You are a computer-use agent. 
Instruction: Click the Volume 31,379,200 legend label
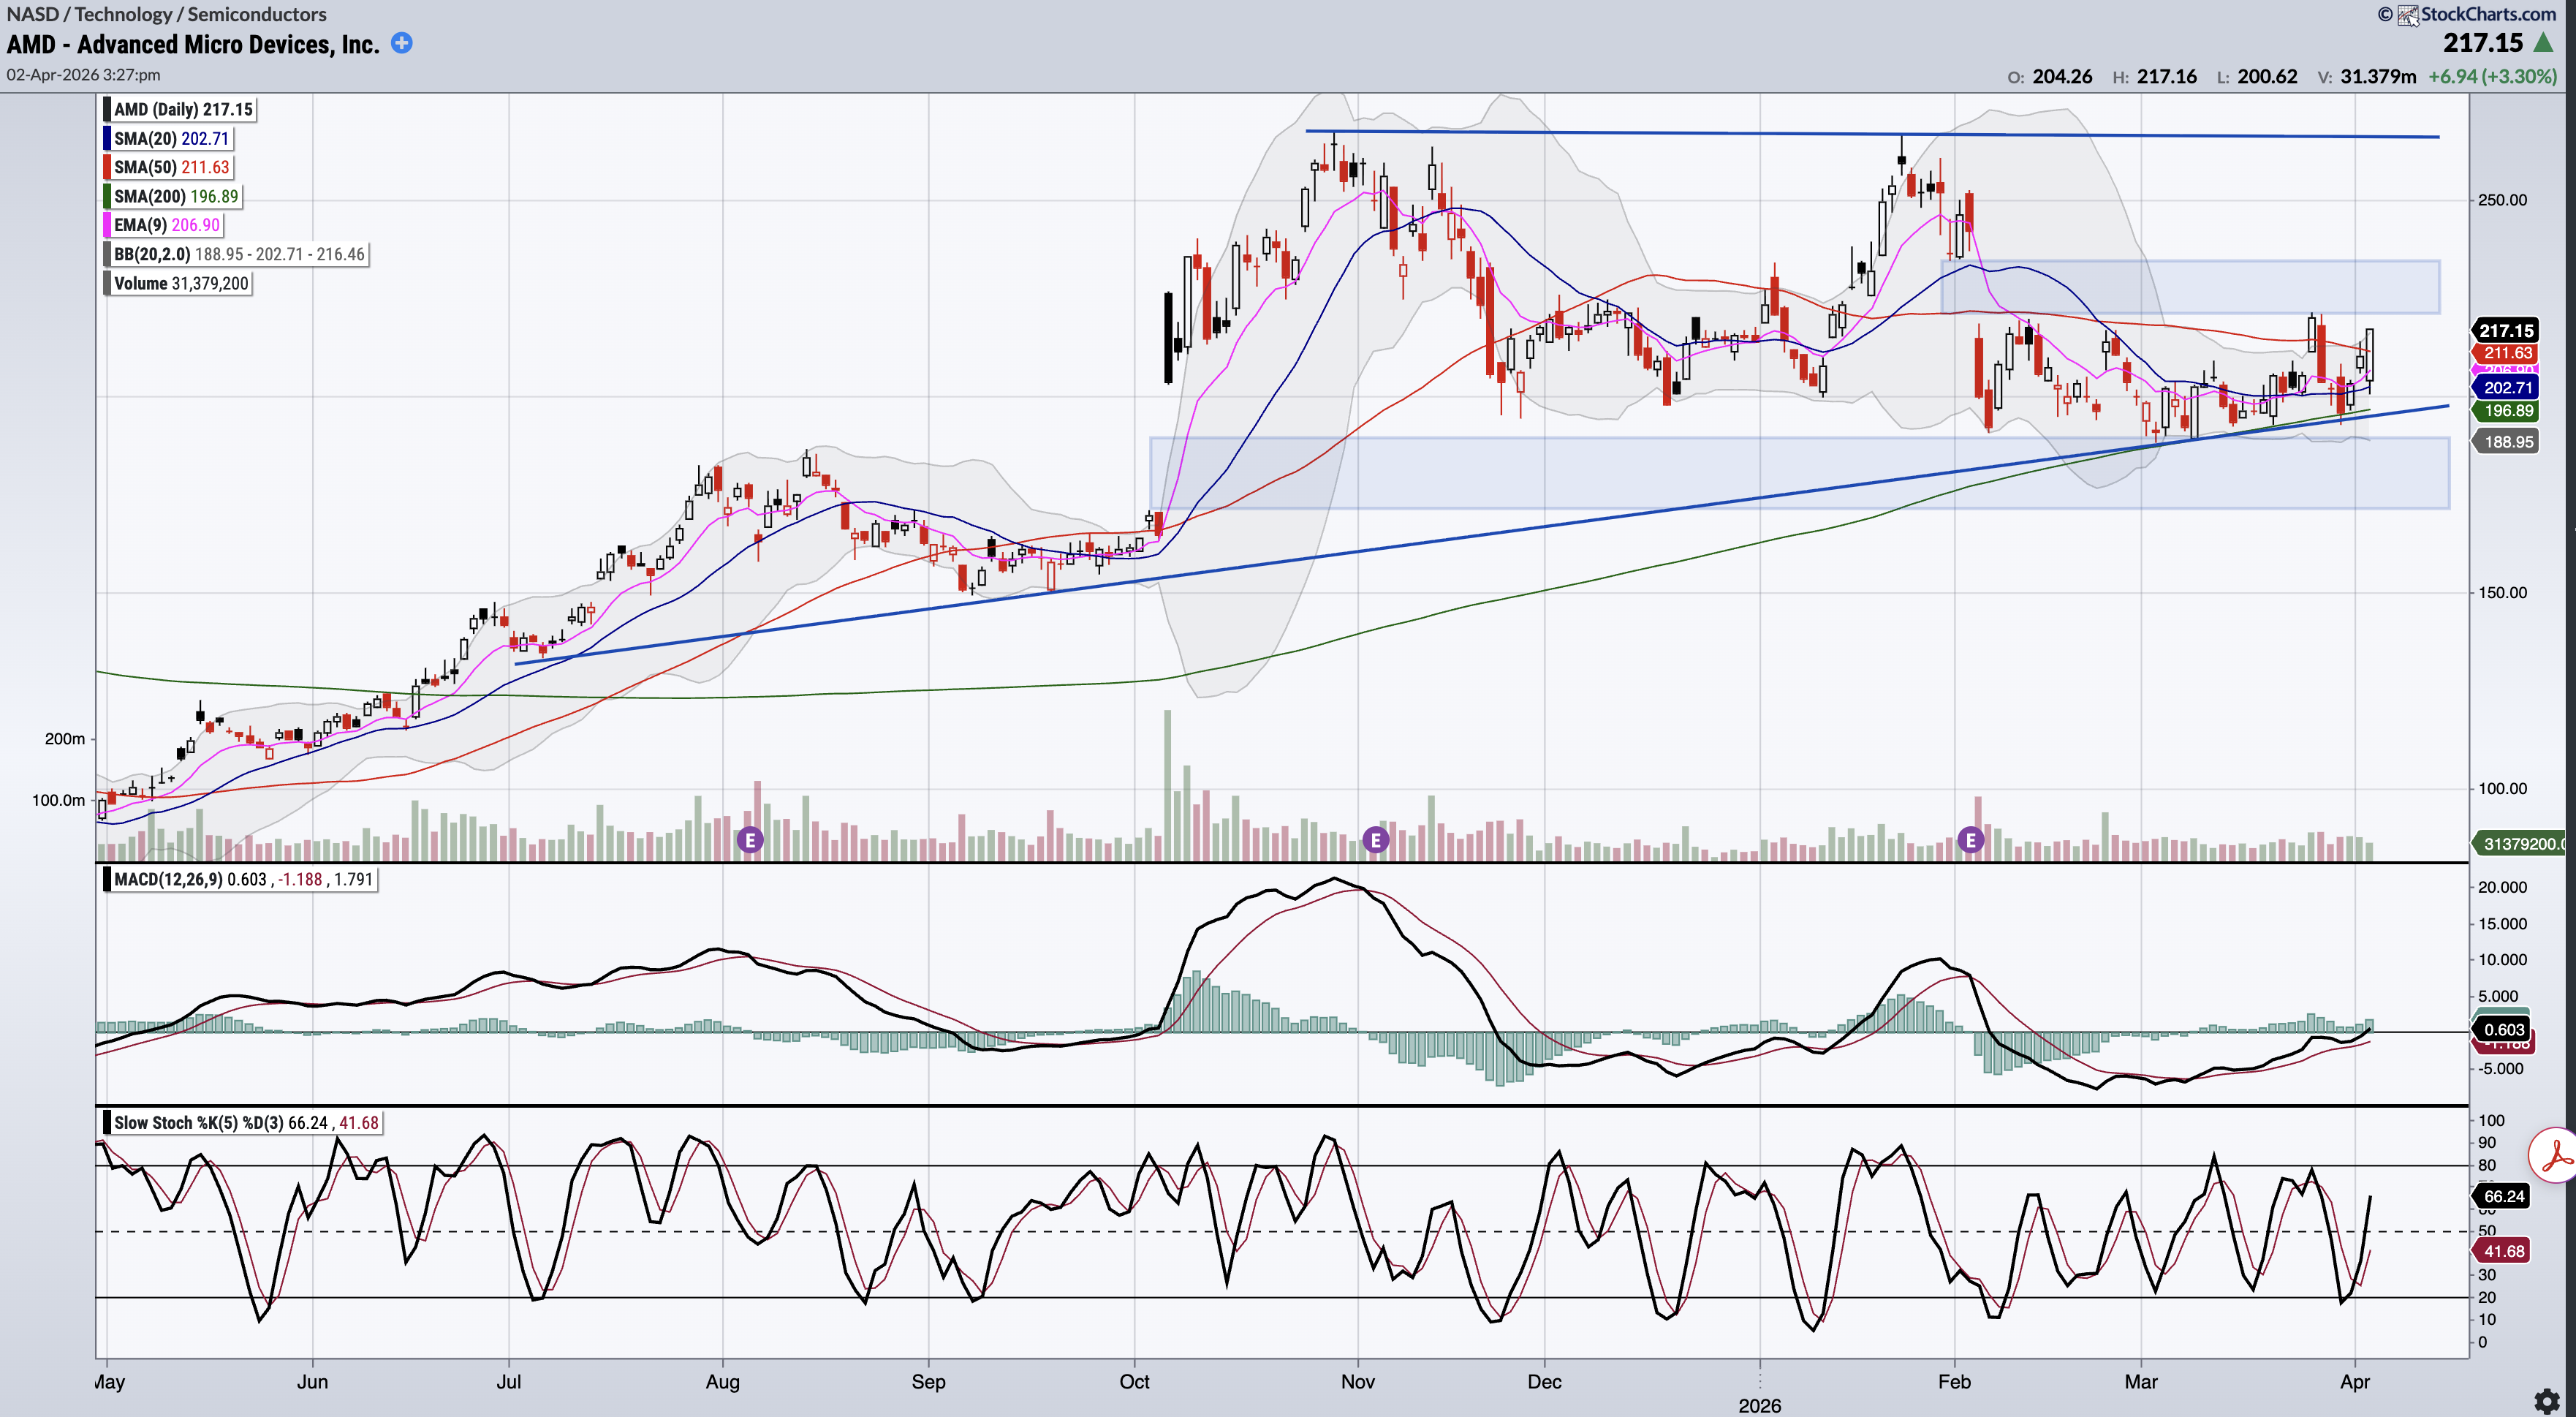(180, 284)
